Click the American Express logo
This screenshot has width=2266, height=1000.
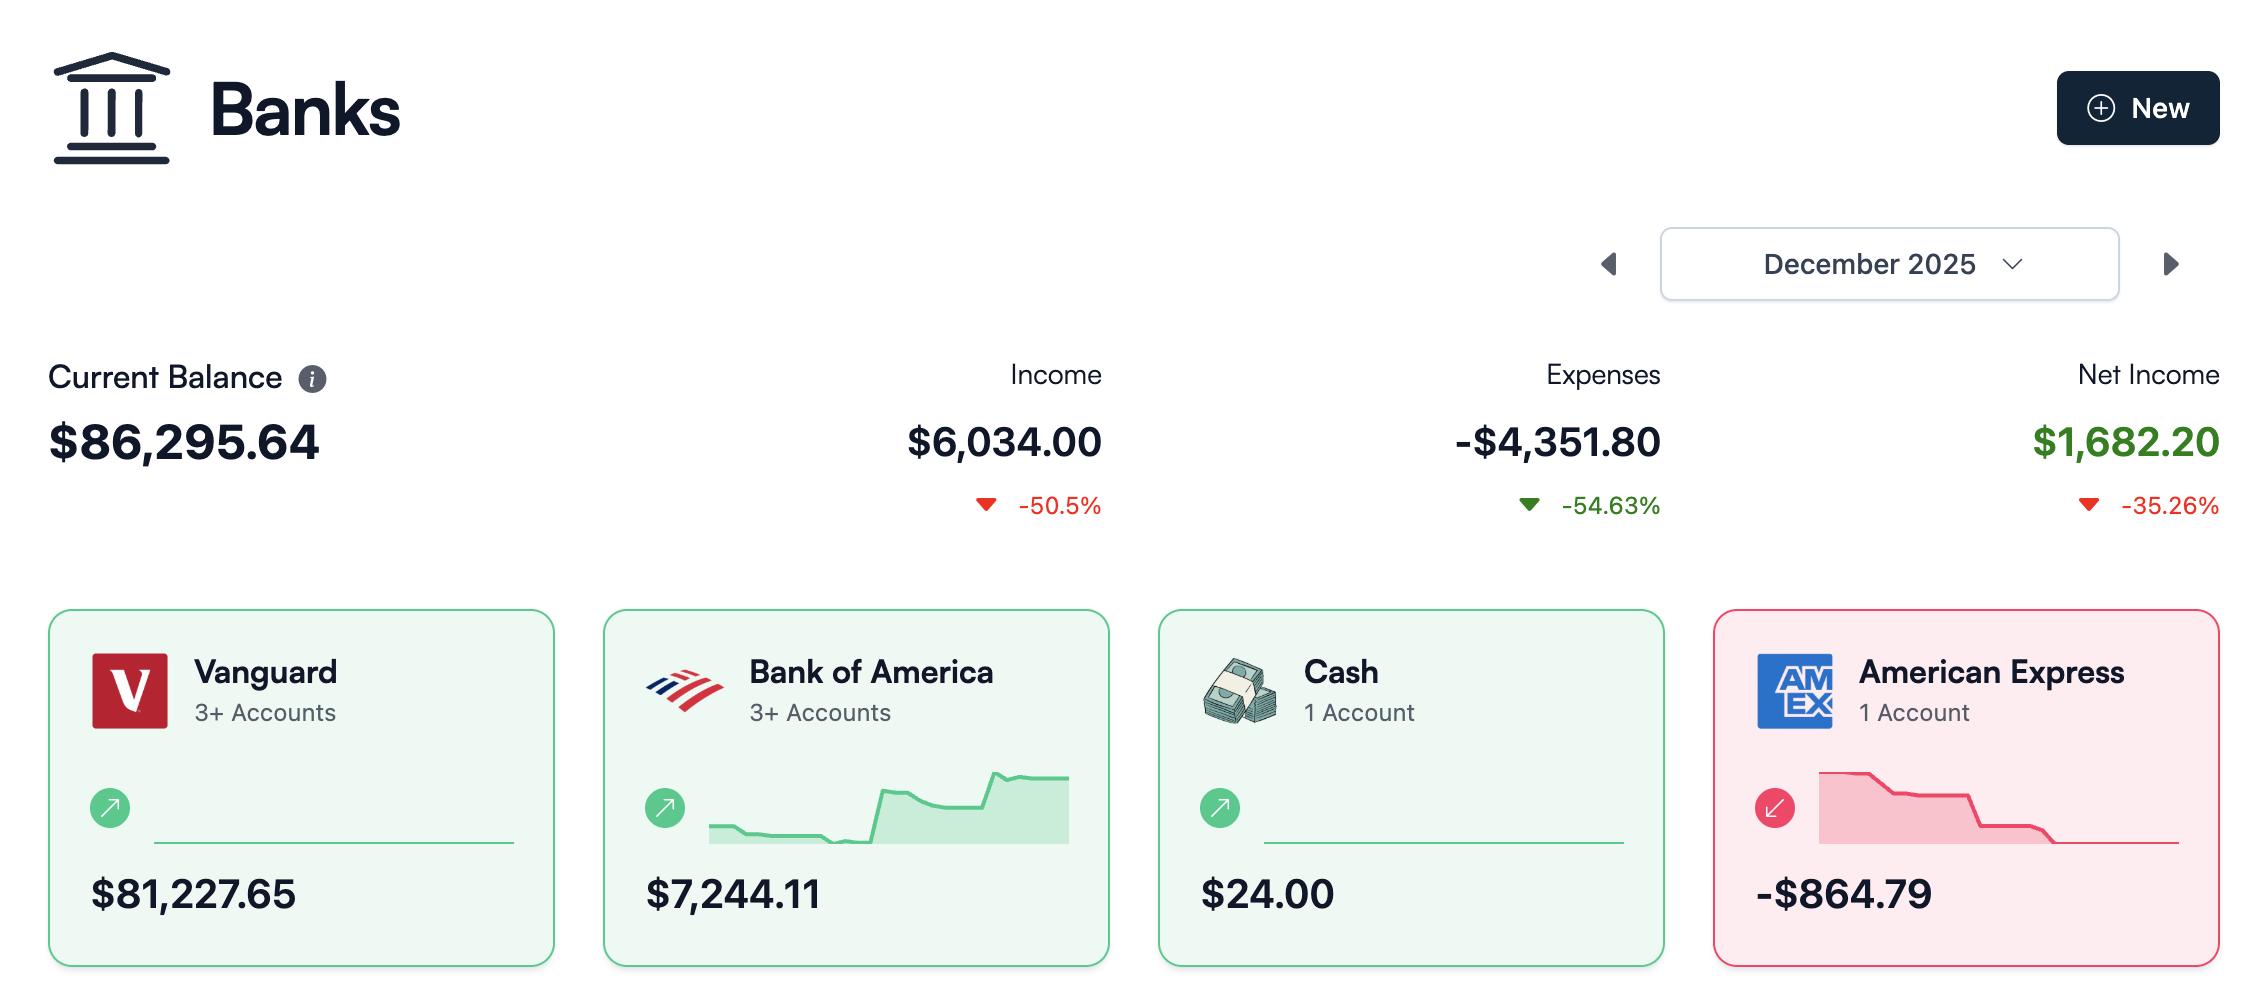1796,691
